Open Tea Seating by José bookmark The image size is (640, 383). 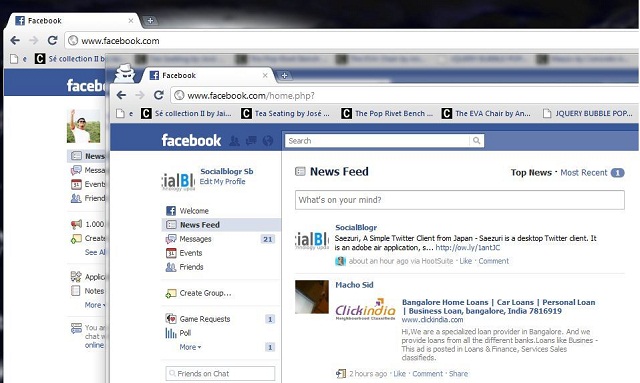click(x=285, y=114)
